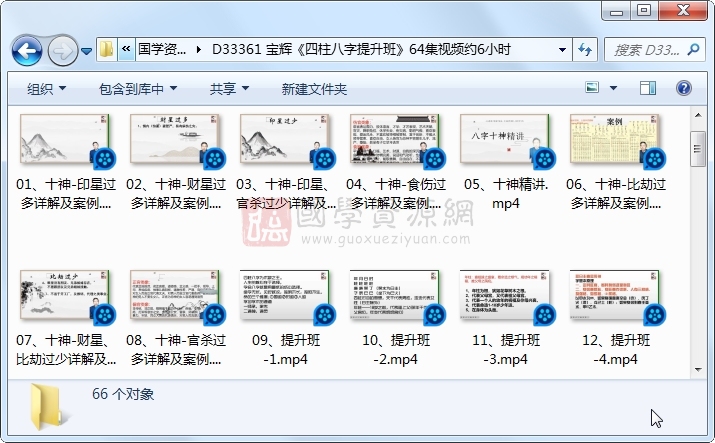The image size is (715, 443).
Task: Click file name 09、提升班-1.mp4
Action: [x=286, y=350]
